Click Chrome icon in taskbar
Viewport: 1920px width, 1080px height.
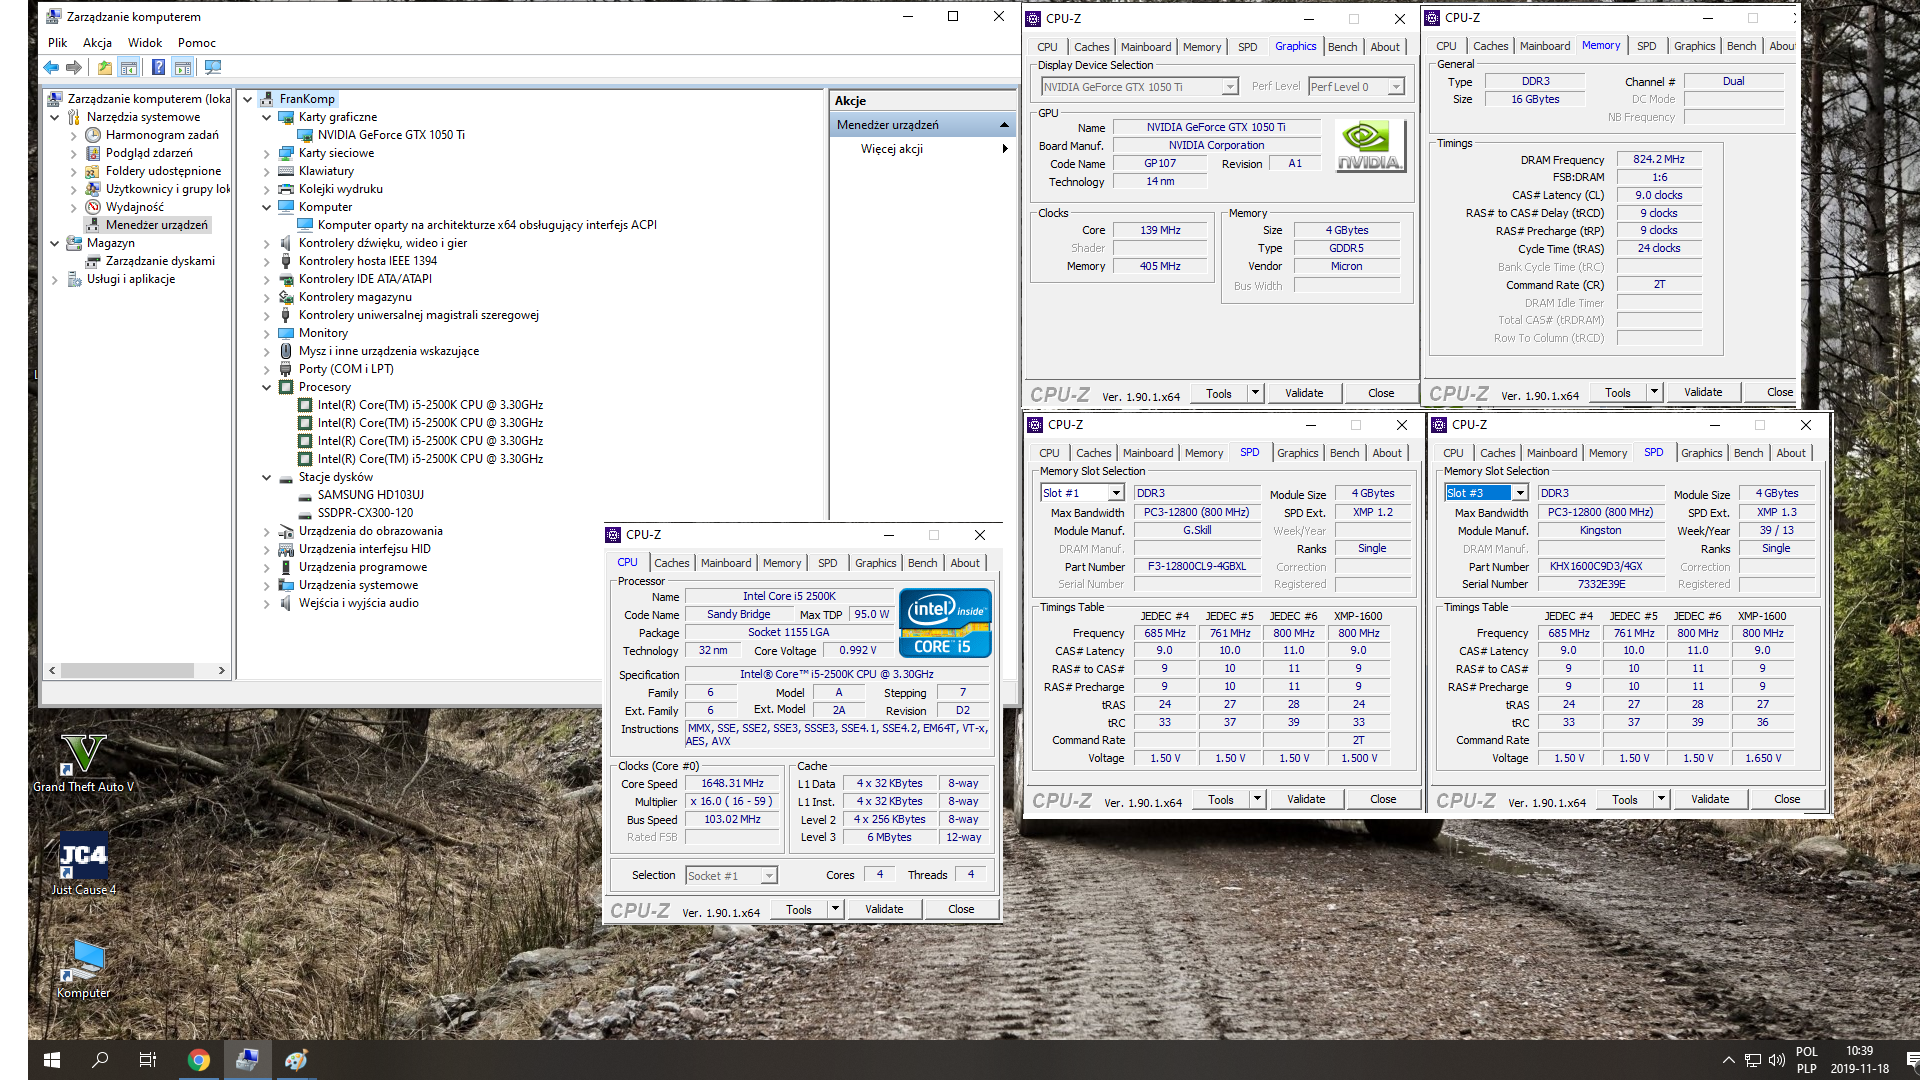pos(198,1060)
